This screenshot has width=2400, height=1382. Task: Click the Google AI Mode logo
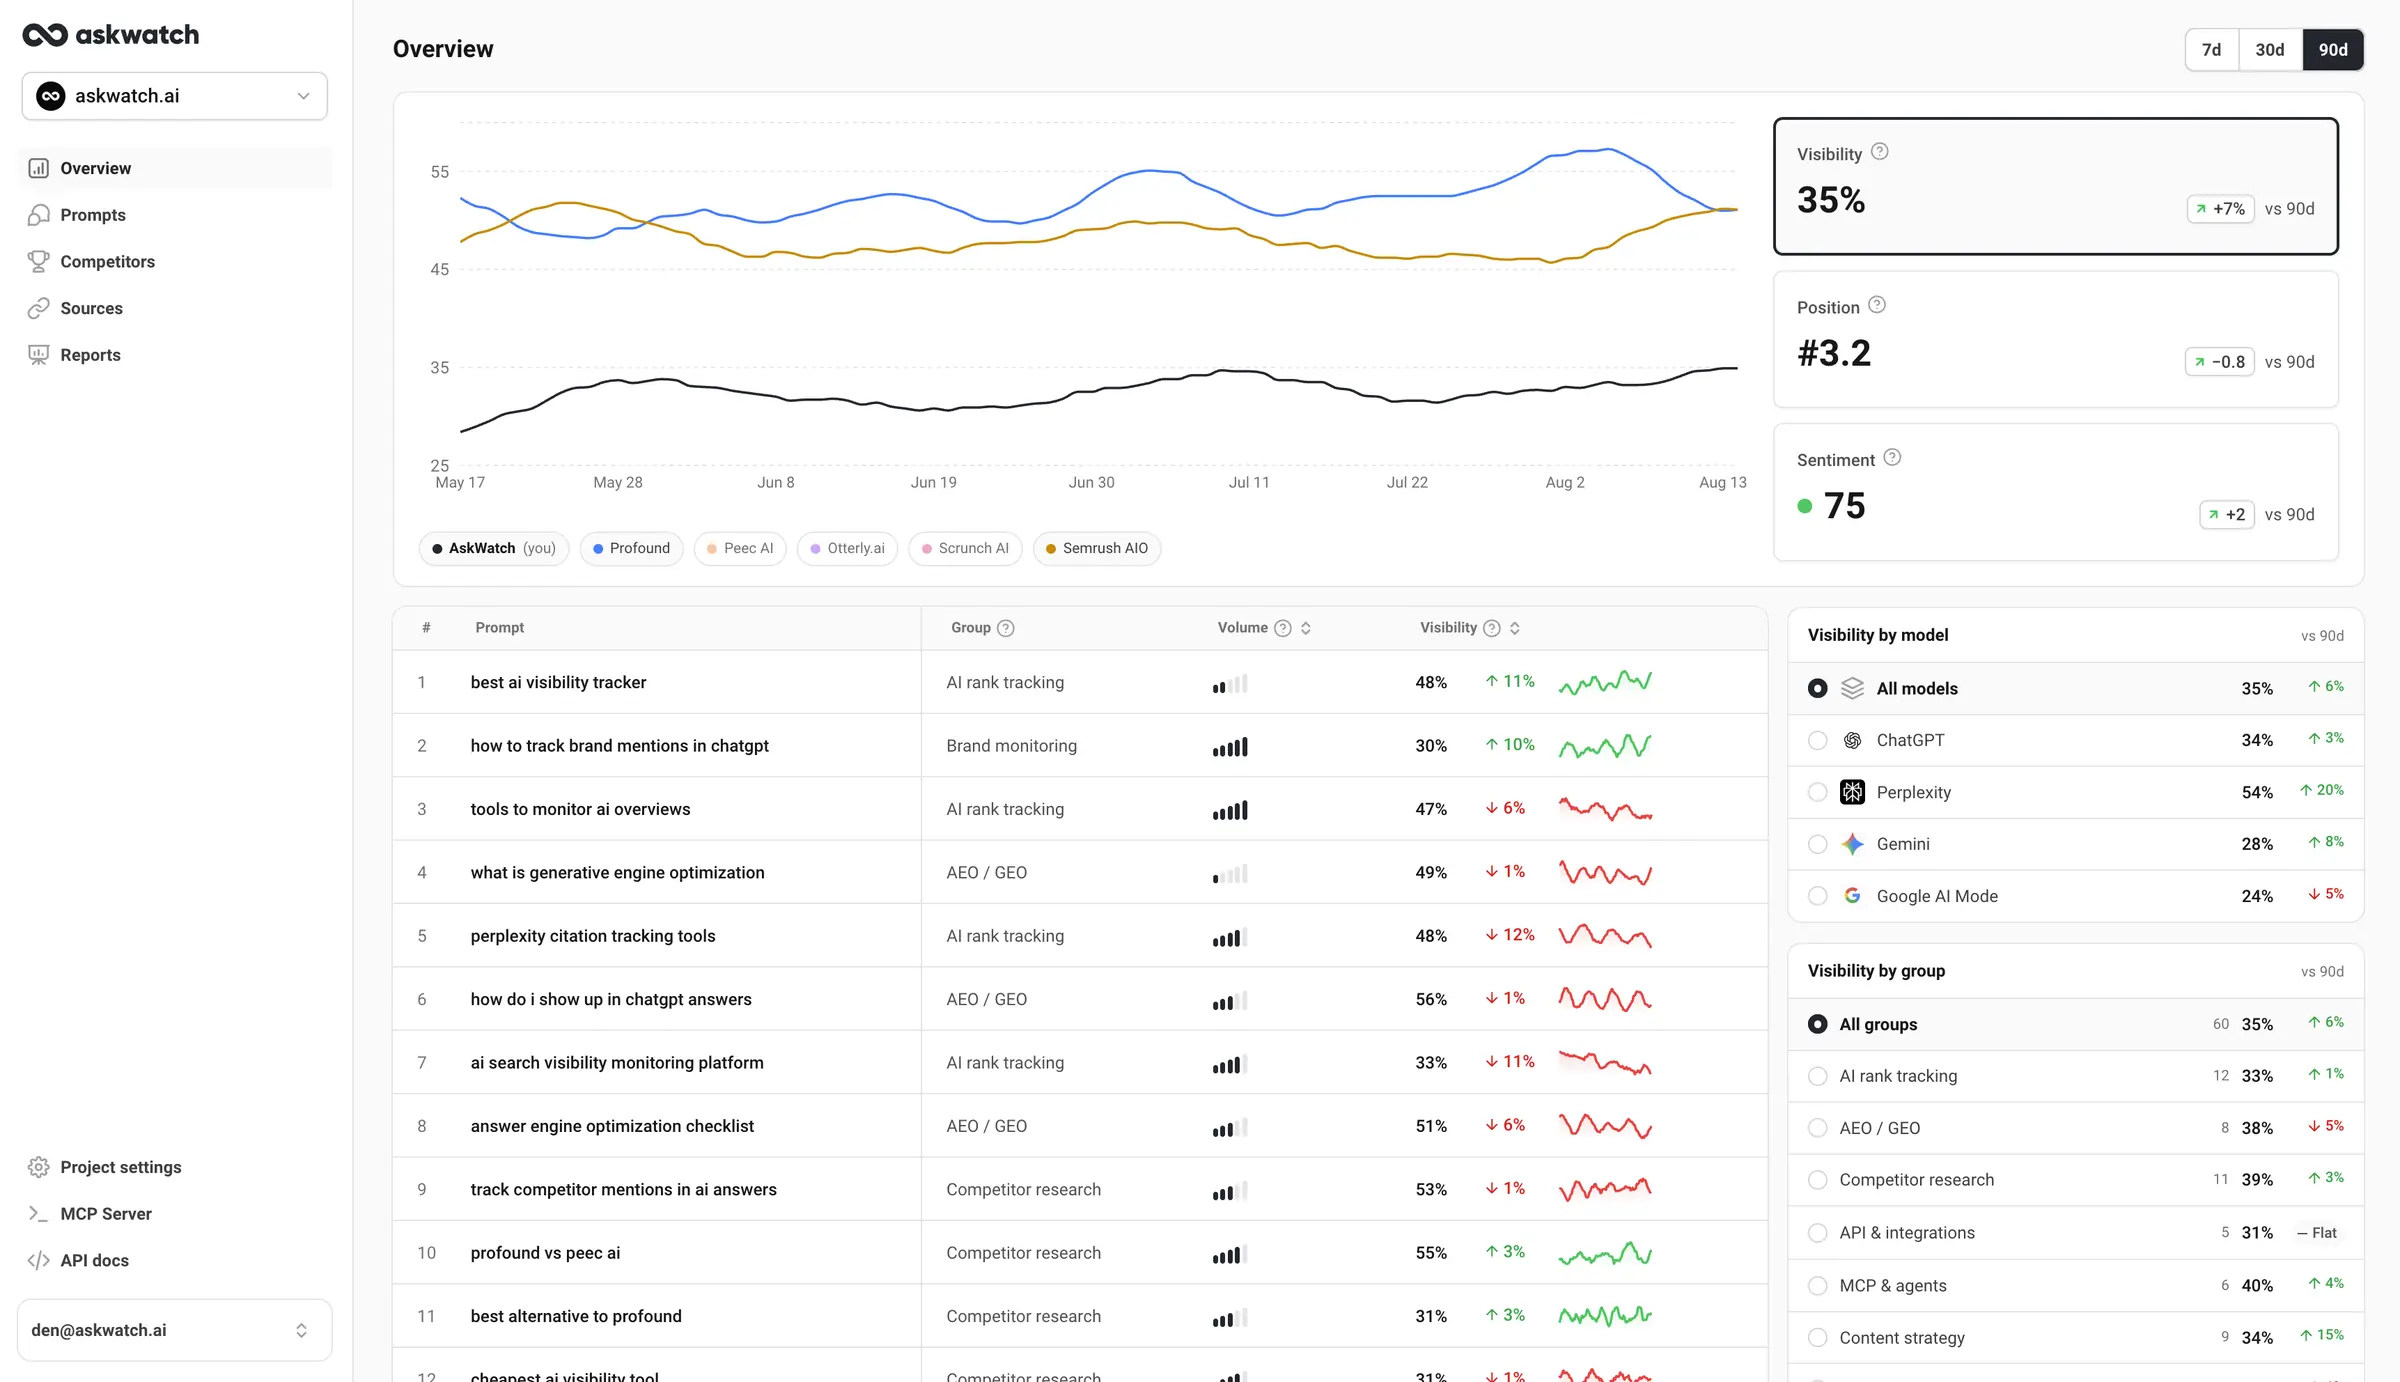[1853, 896]
